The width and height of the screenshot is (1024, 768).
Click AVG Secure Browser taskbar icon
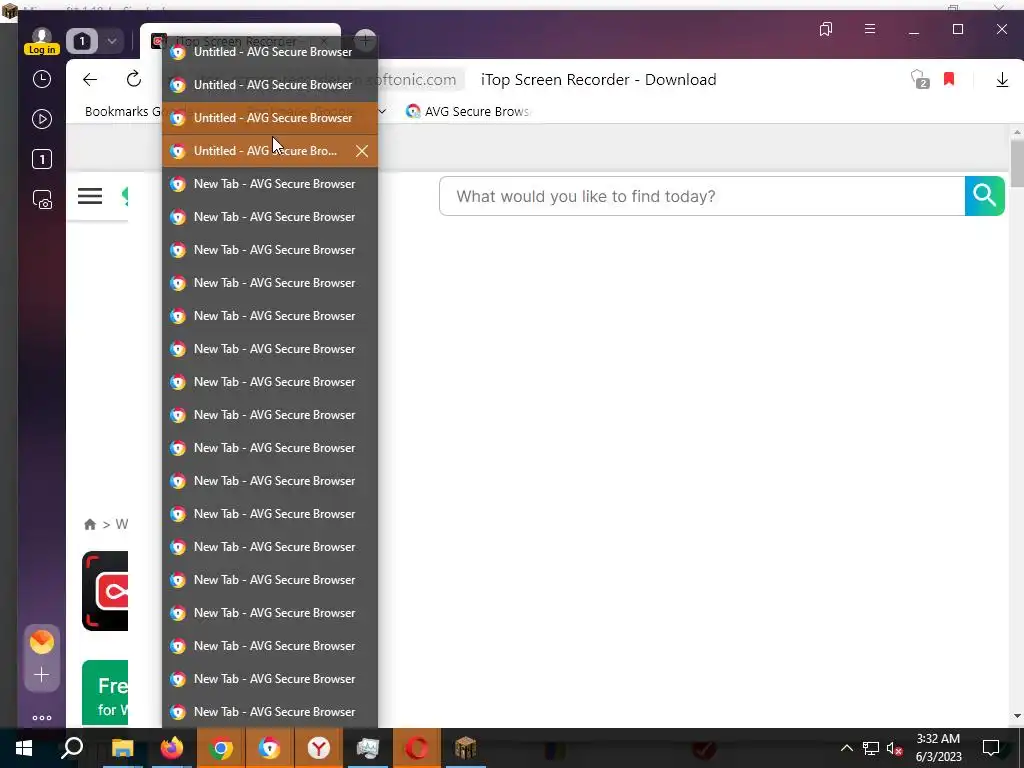(x=269, y=748)
